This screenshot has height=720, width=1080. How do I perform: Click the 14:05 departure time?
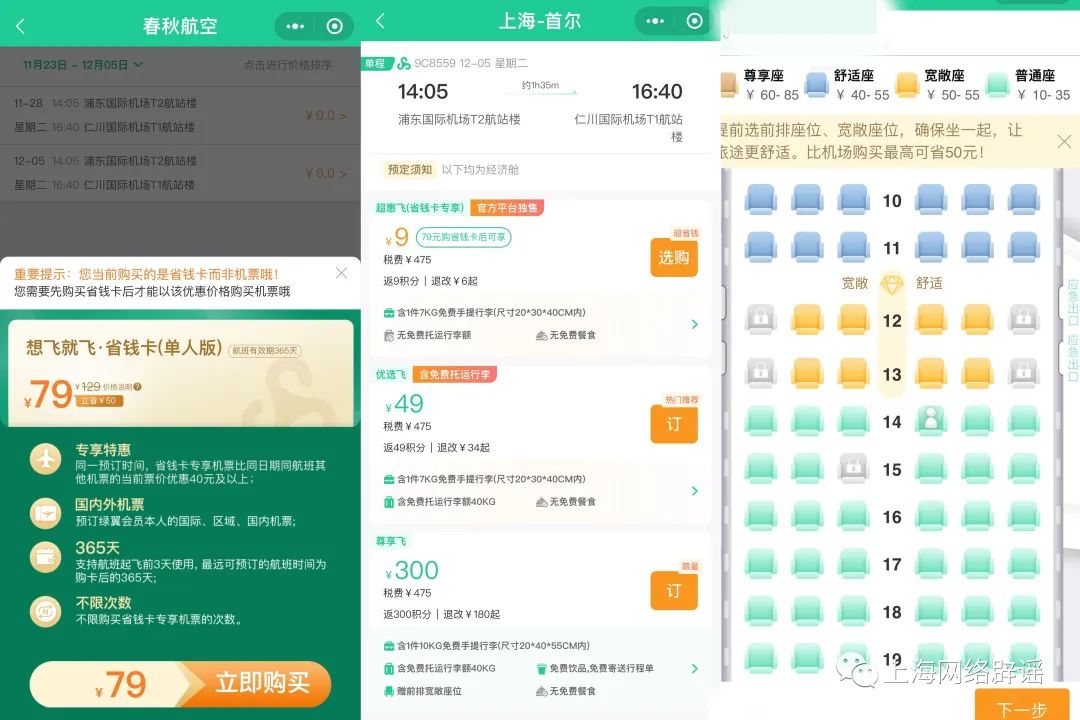(x=423, y=92)
